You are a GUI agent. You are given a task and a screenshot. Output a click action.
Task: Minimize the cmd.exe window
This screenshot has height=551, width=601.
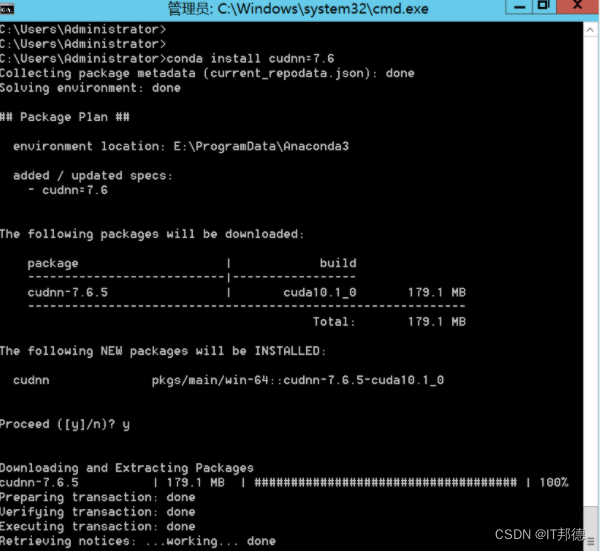[x=519, y=6]
